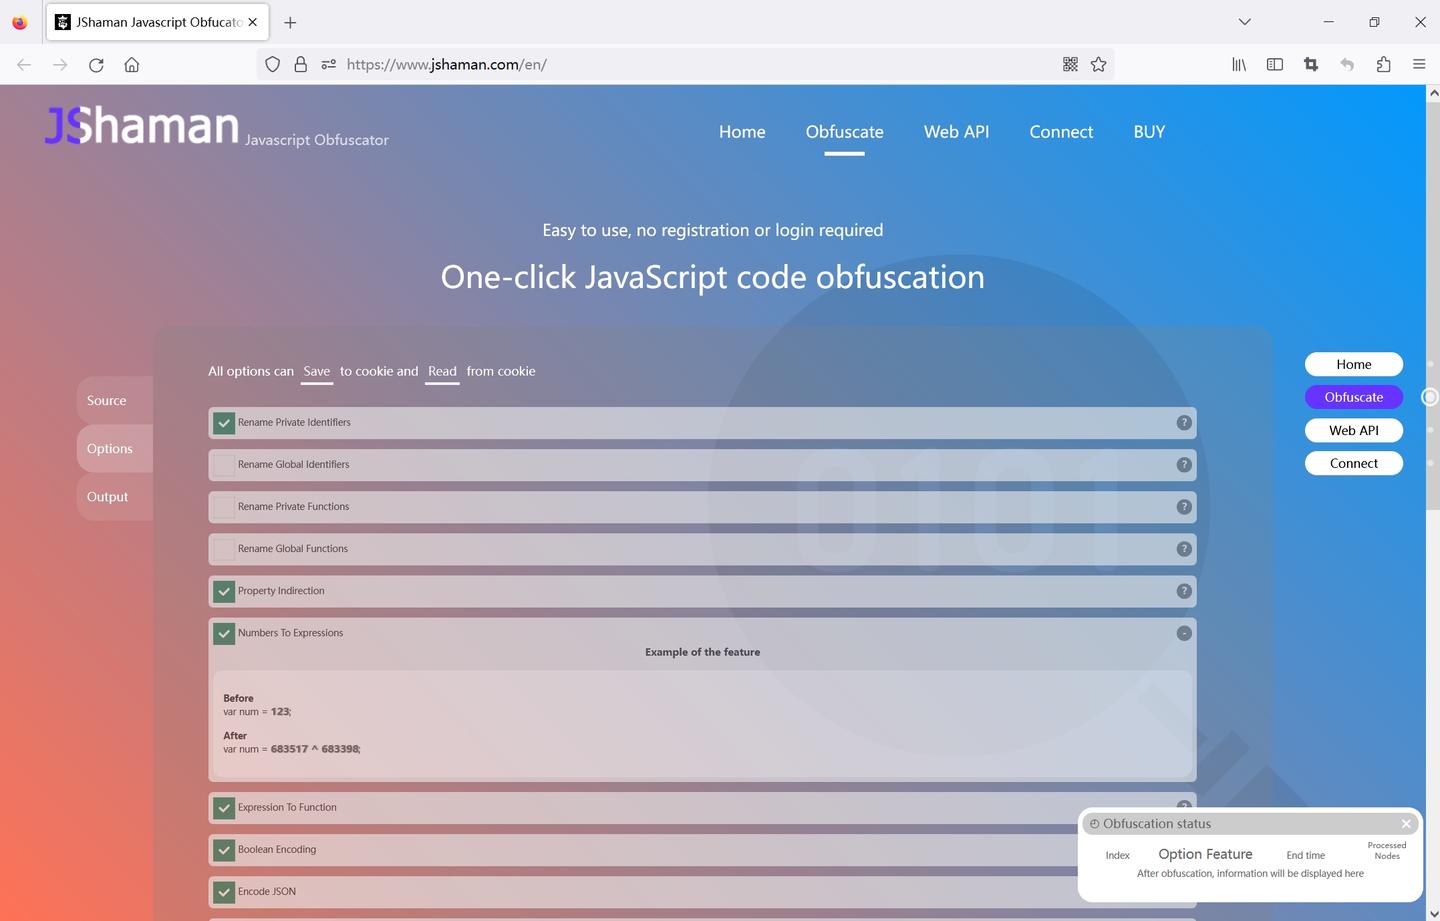1440x921 pixels.
Task: Open help for Property Indirection
Action: (x=1183, y=590)
